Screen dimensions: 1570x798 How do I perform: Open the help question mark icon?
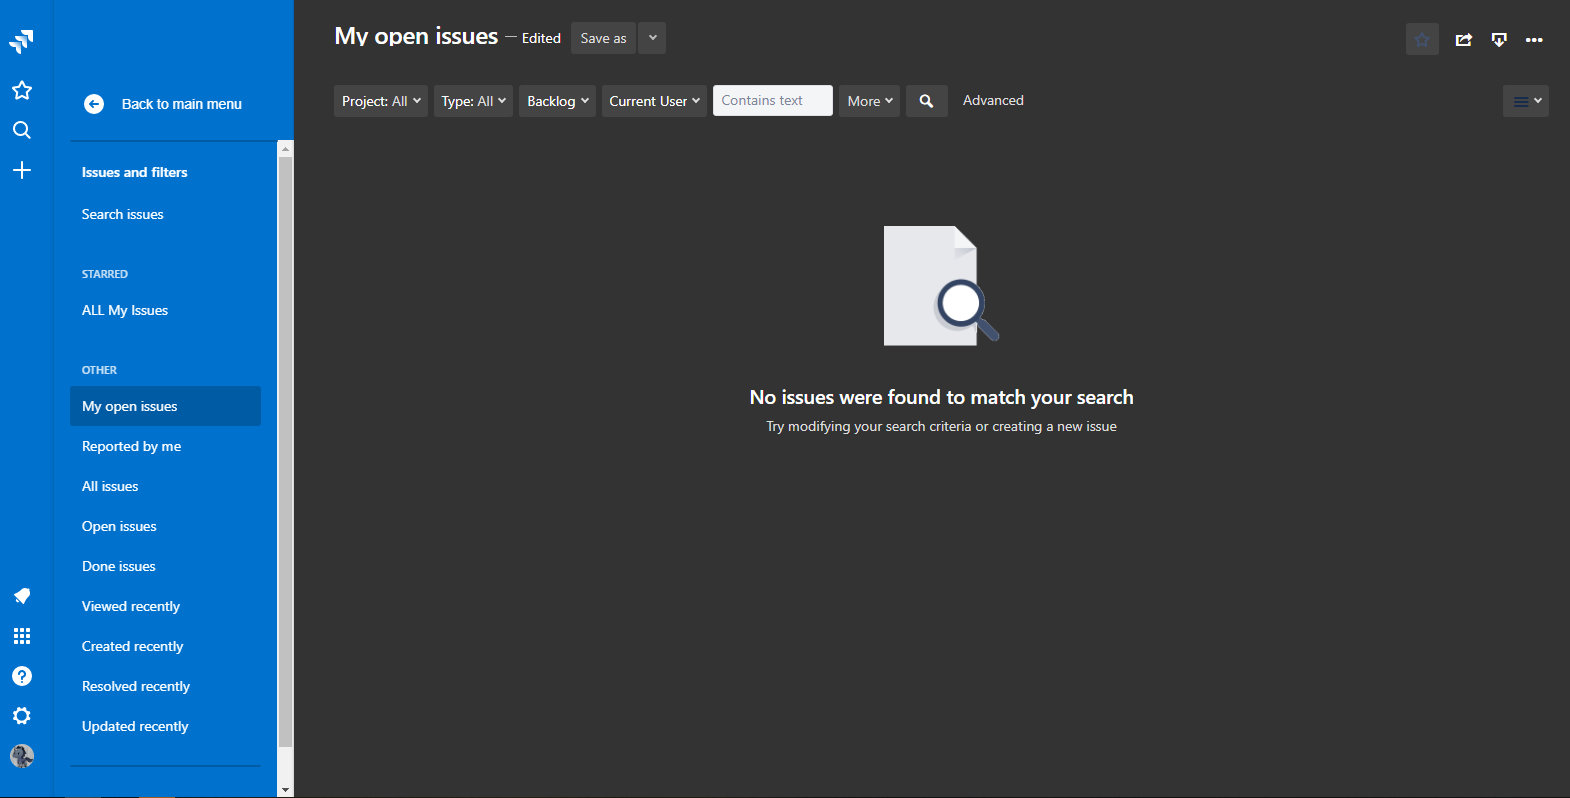(22, 676)
